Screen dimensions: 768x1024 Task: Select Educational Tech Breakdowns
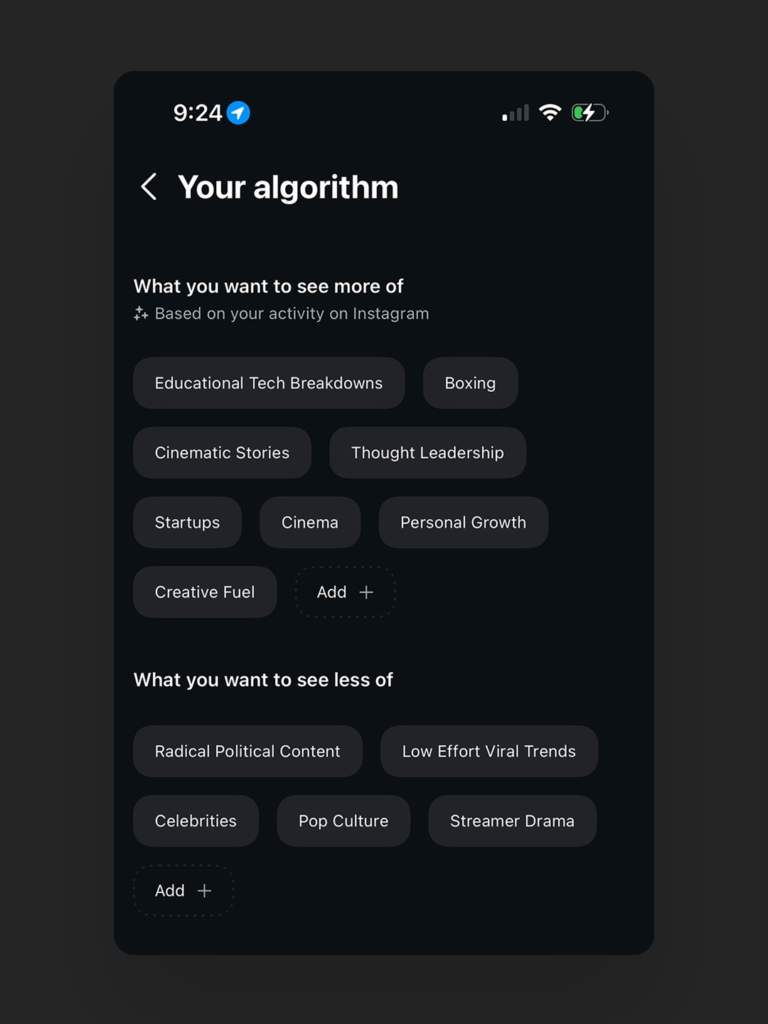click(268, 383)
